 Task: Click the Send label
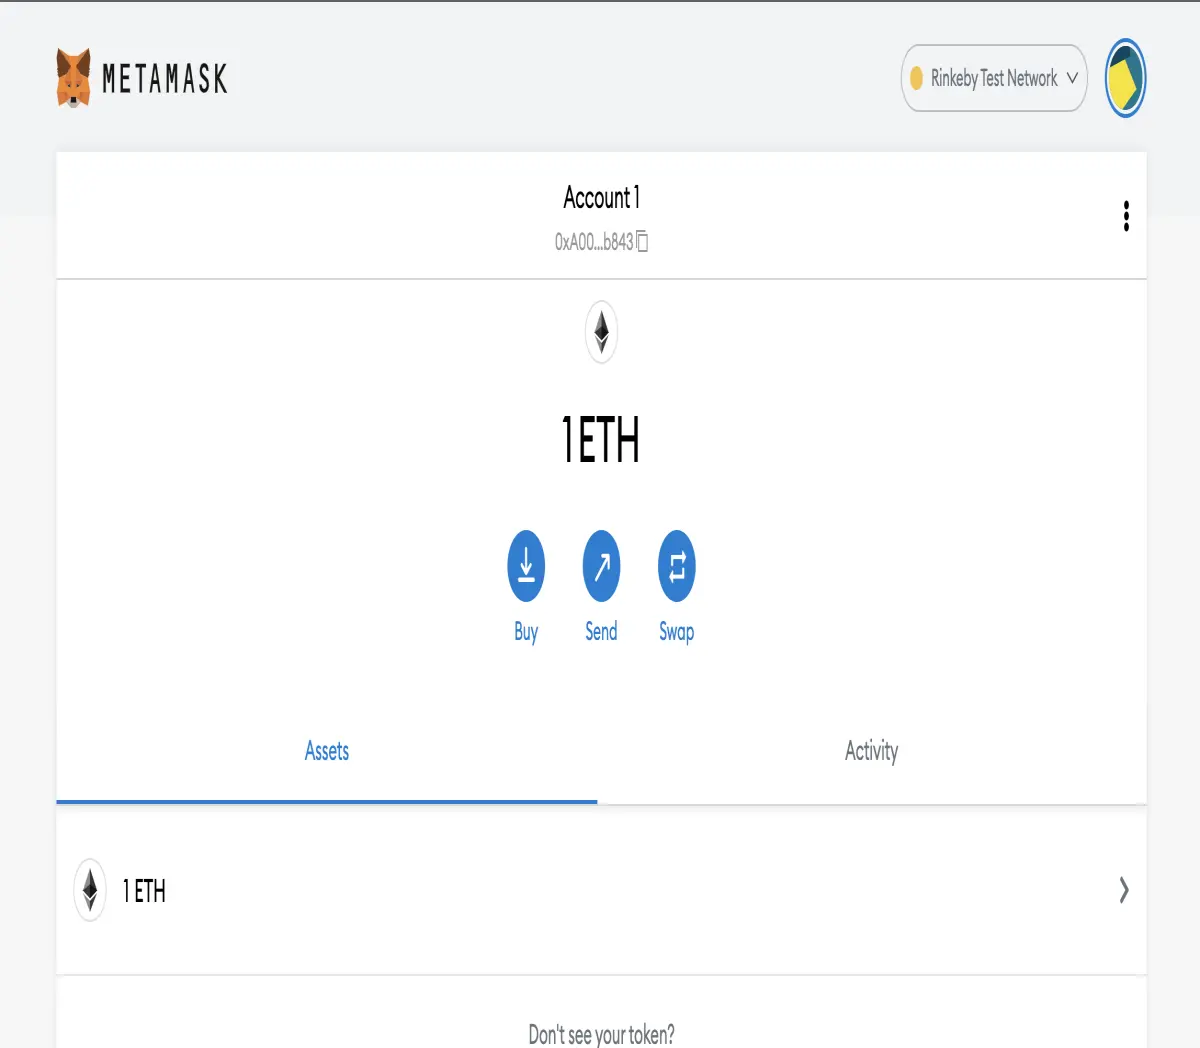coord(601,631)
